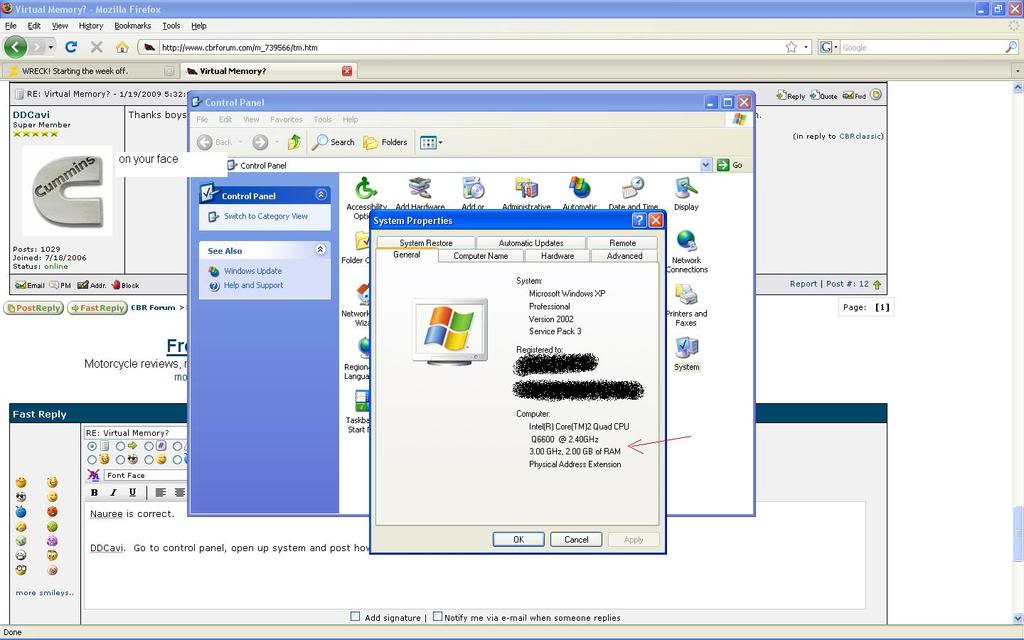Open the Display icon in Control Panel
Viewport: 1024px width, 640px height.
click(686, 194)
